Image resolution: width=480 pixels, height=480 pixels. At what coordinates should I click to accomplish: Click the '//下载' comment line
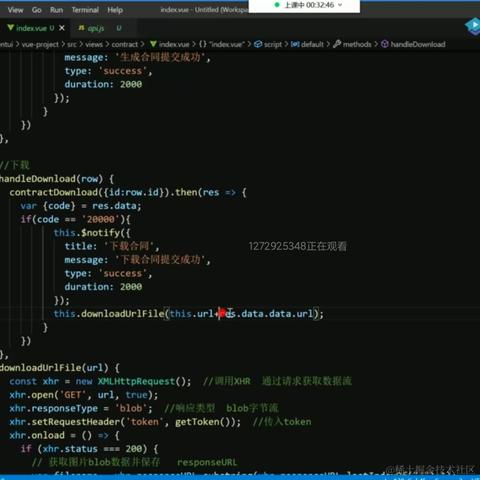15,165
